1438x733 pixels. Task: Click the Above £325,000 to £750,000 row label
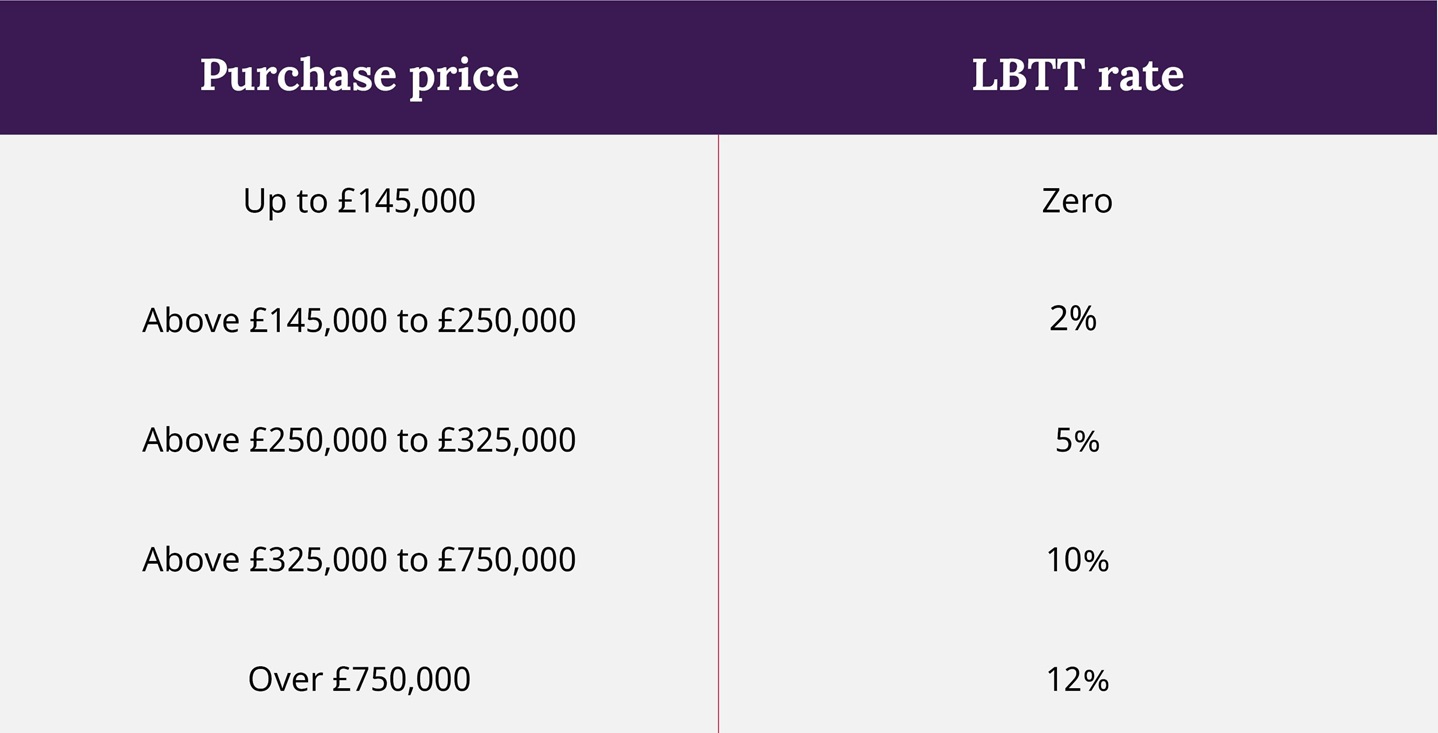[359, 559]
